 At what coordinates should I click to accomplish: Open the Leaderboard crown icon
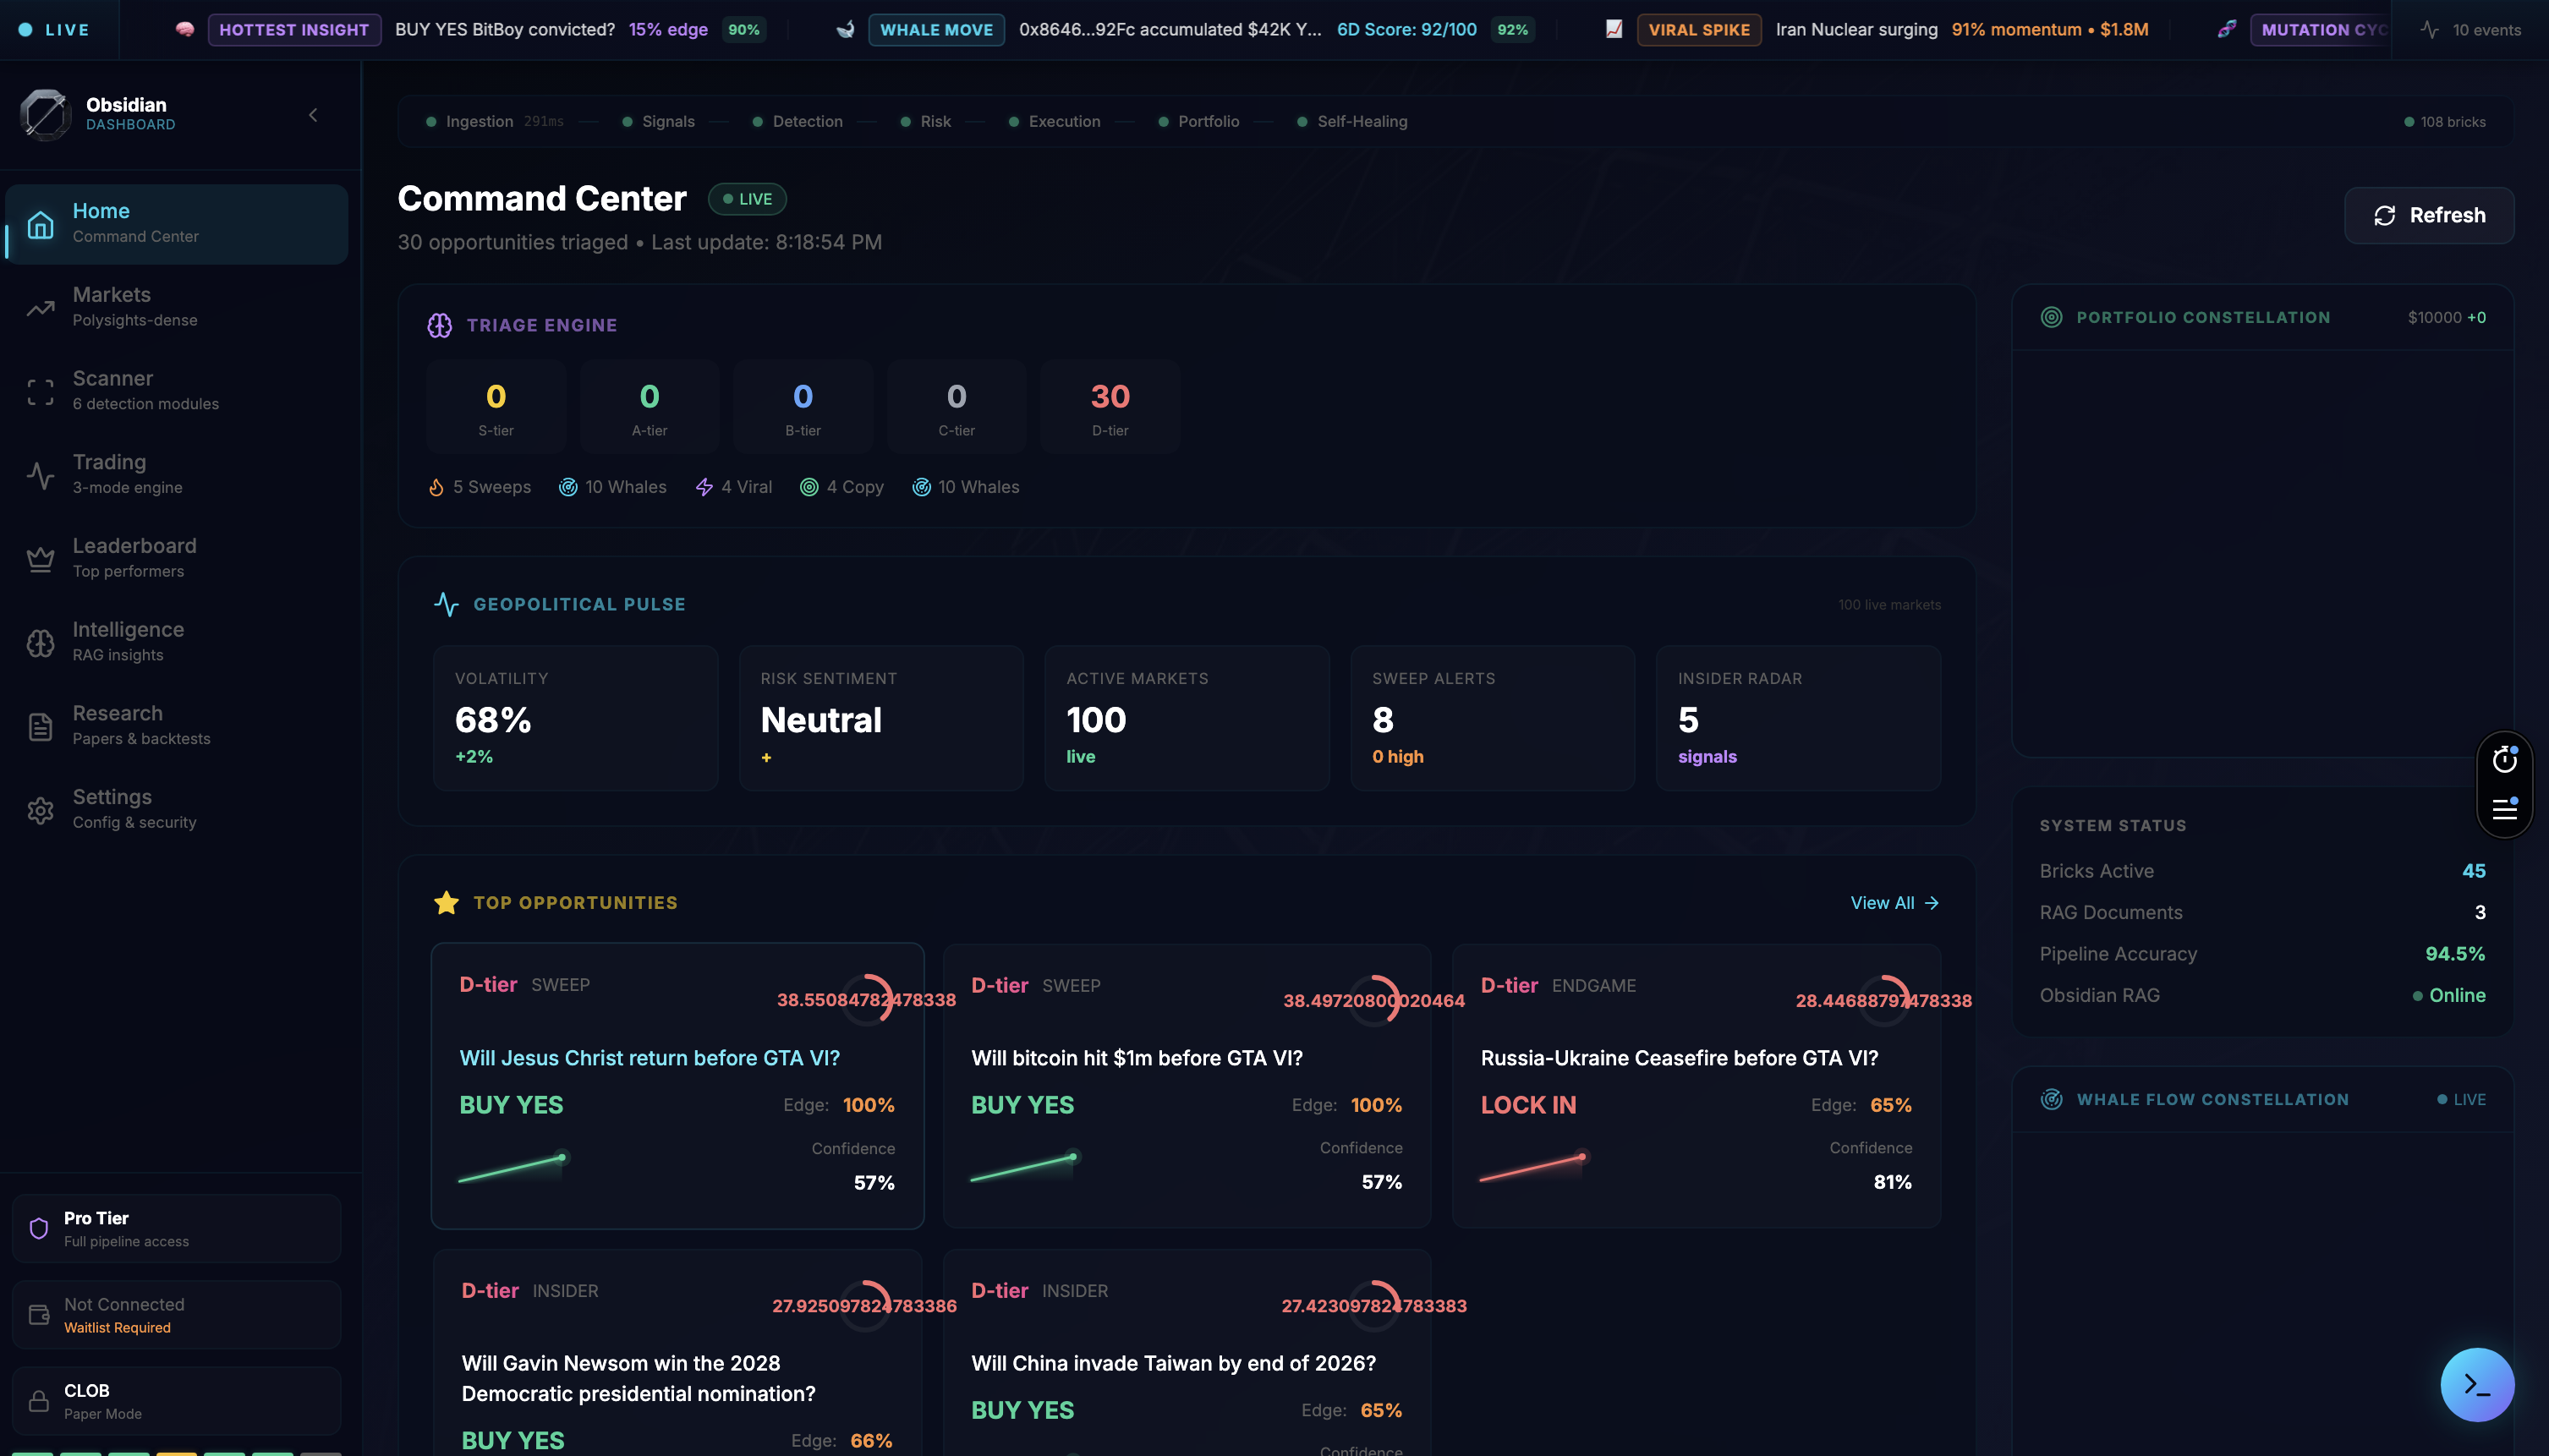(40, 559)
